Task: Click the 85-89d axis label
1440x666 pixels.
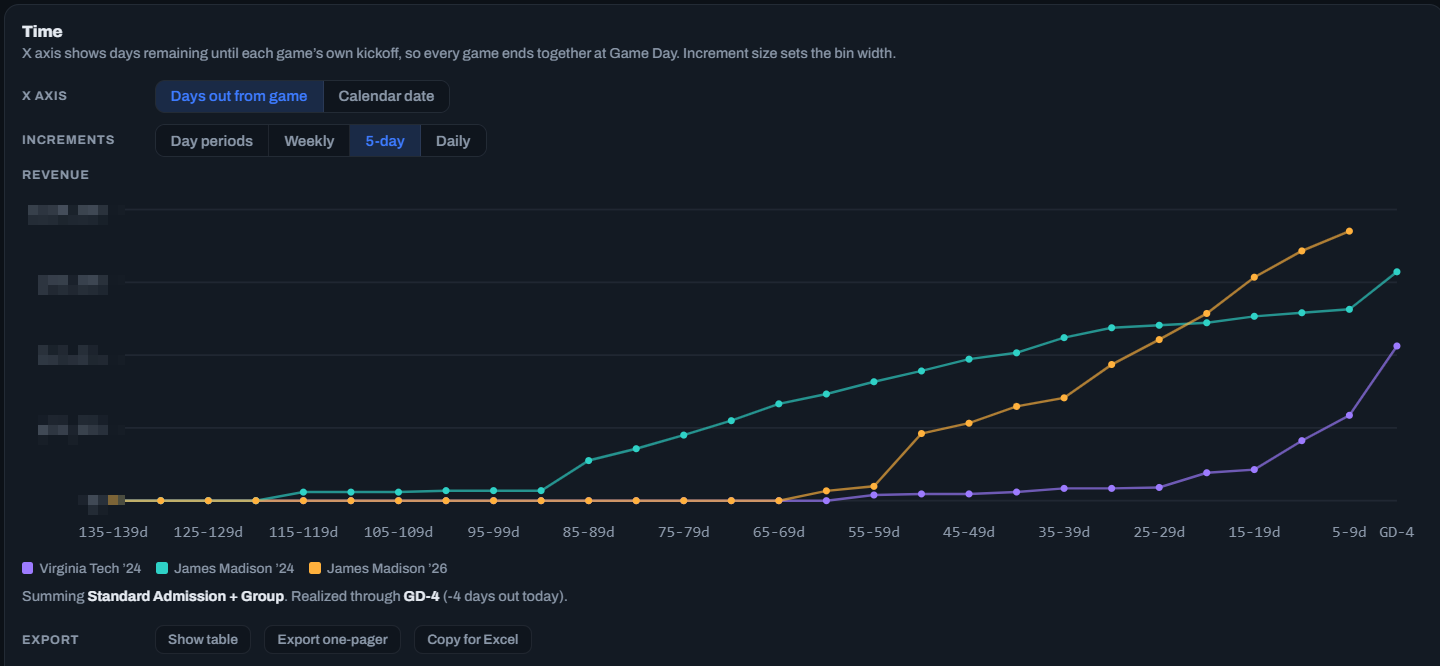Action: point(588,532)
